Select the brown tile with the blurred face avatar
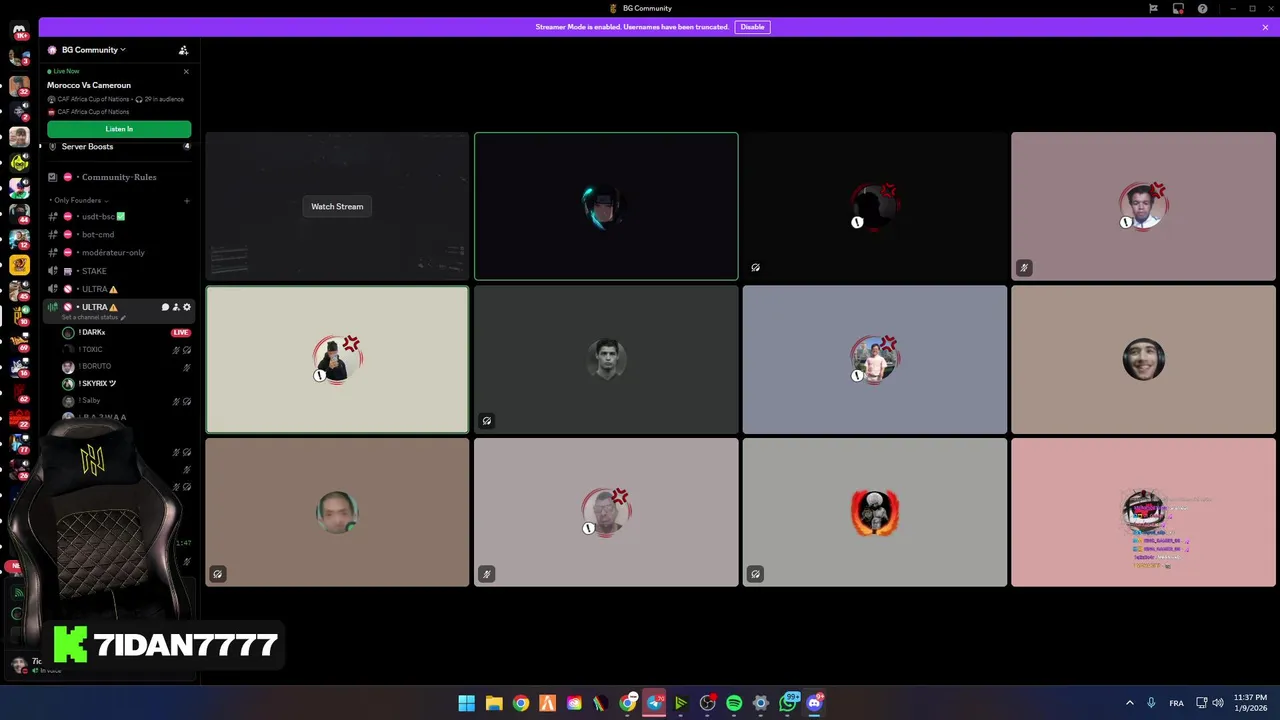The width and height of the screenshot is (1280, 720). [x=337, y=512]
